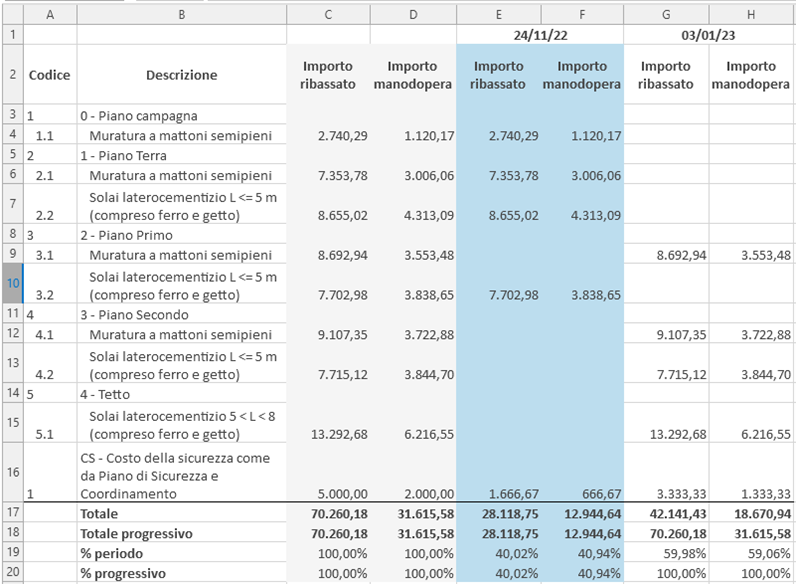This screenshot has width=796, height=584.
Task: Select value 3.722,88 in column H
Action: (x=751, y=334)
